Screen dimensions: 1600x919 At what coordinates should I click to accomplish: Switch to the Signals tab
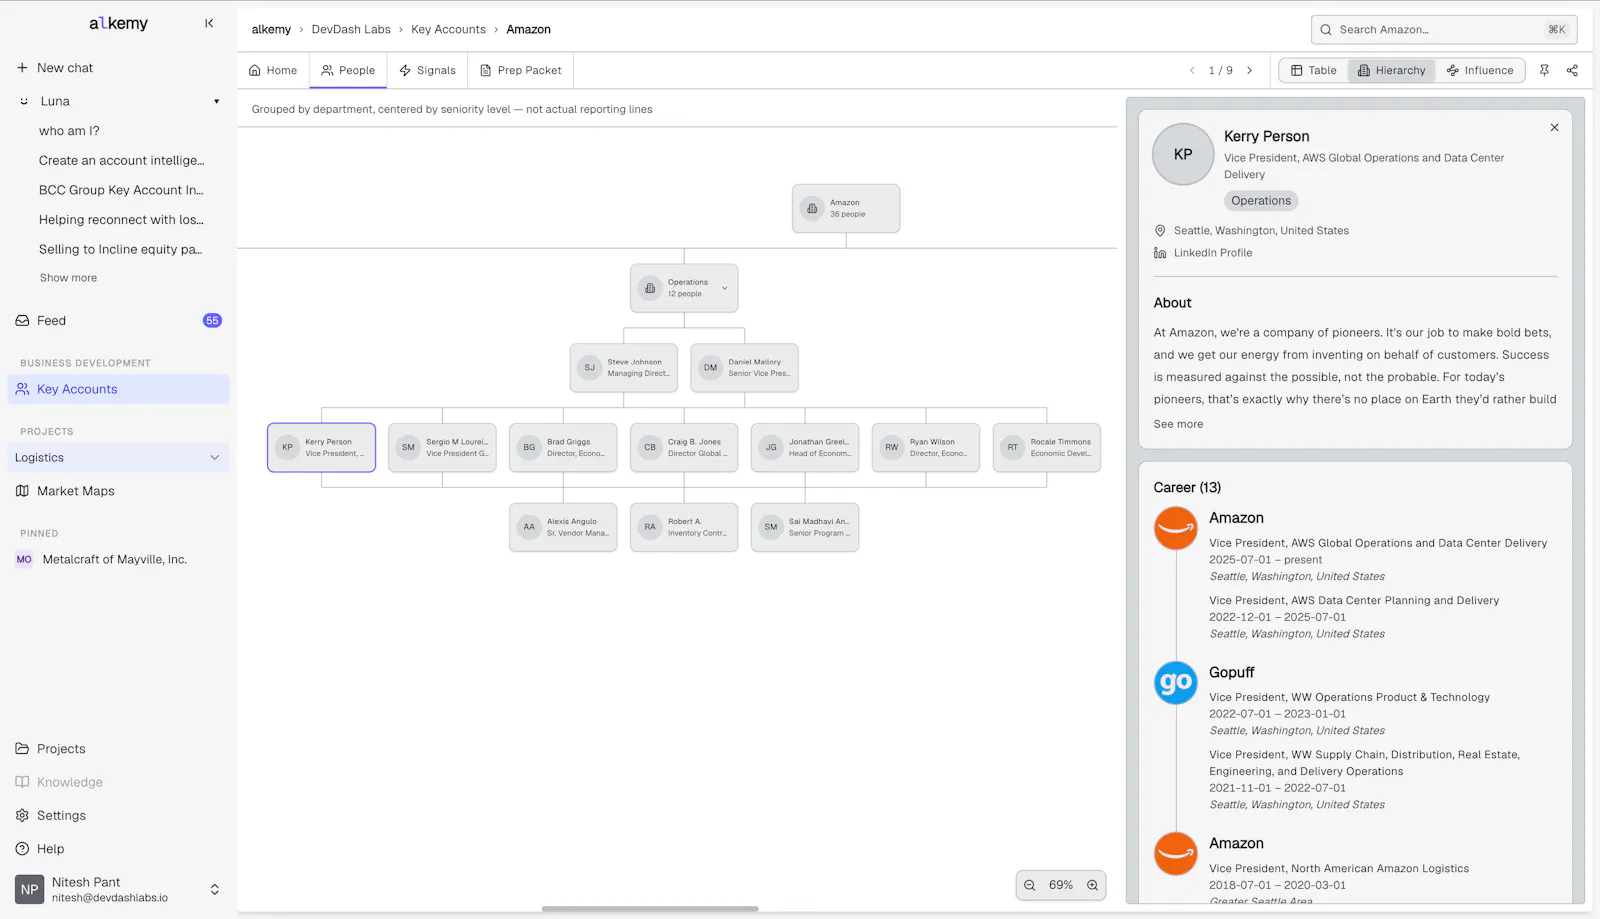point(427,71)
